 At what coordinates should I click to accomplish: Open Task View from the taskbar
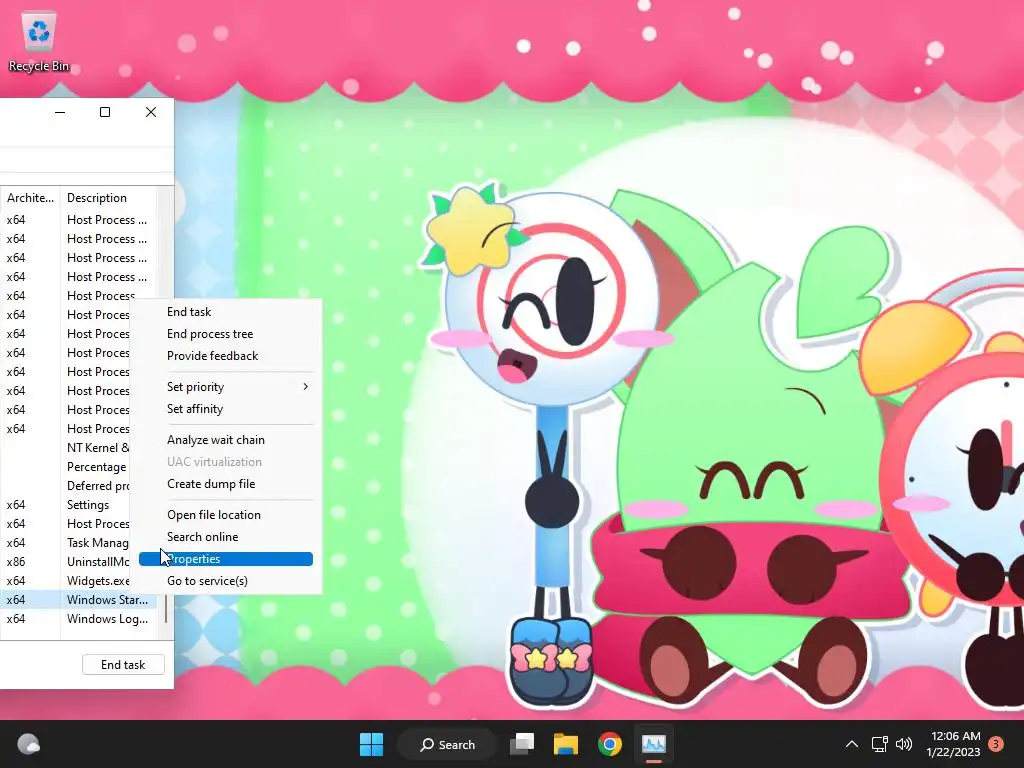(522, 744)
